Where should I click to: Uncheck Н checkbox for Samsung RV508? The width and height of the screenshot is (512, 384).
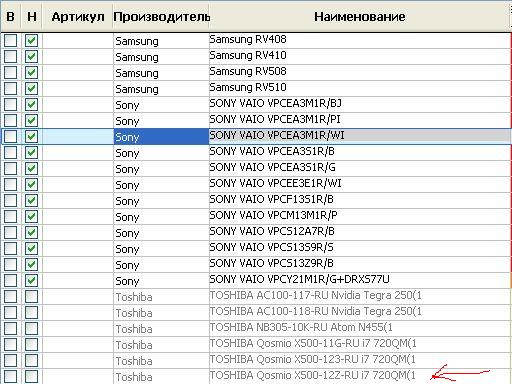(32, 73)
